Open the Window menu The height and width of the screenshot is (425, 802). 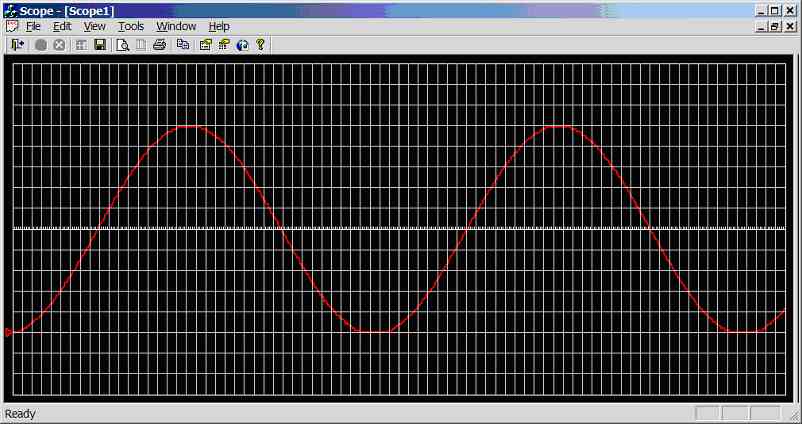pos(176,26)
